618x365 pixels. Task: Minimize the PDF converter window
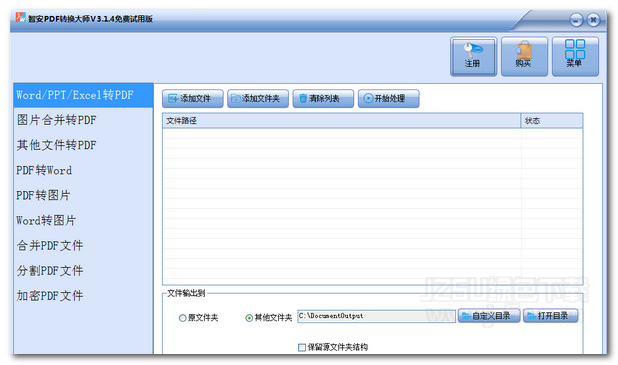click(x=576, y=20)
